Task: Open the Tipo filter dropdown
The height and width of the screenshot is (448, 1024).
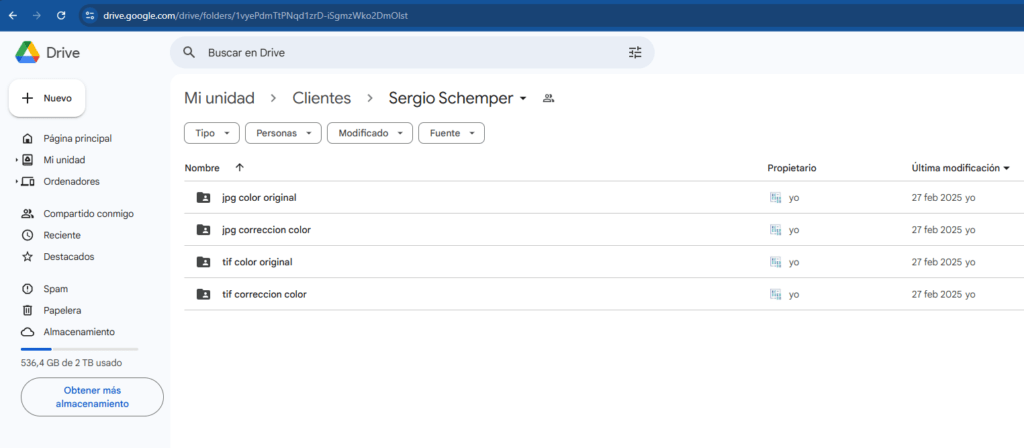Action: tap(212, 133)
